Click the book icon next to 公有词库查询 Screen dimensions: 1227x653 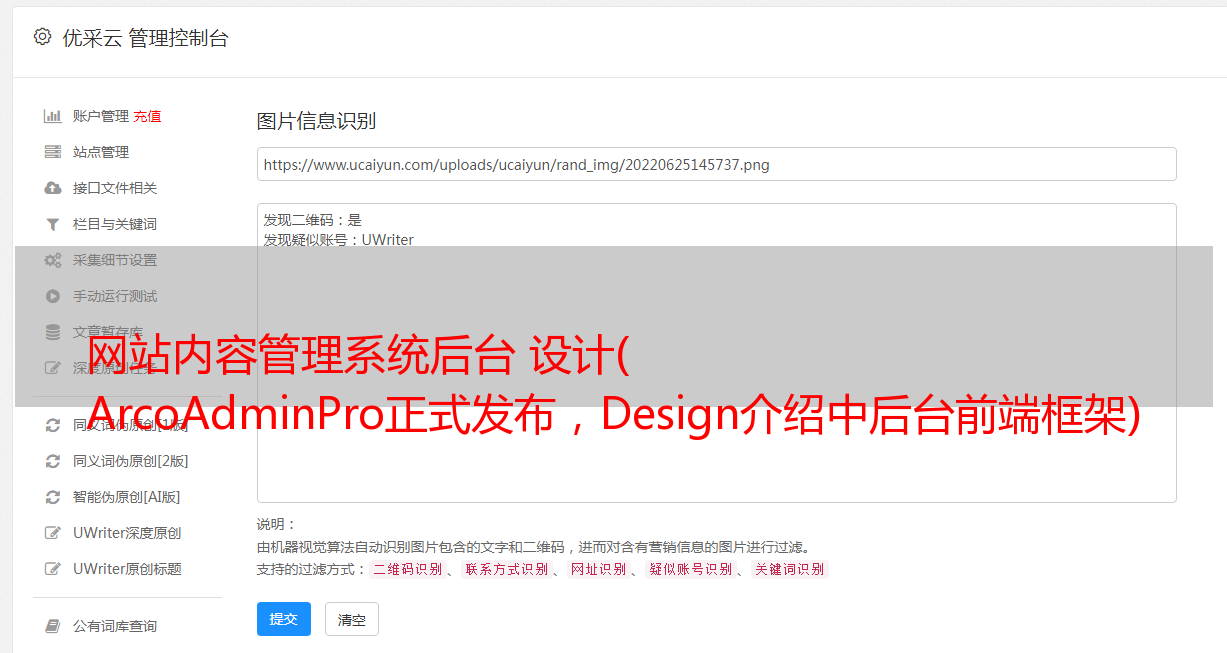click(x=53, y=626)
